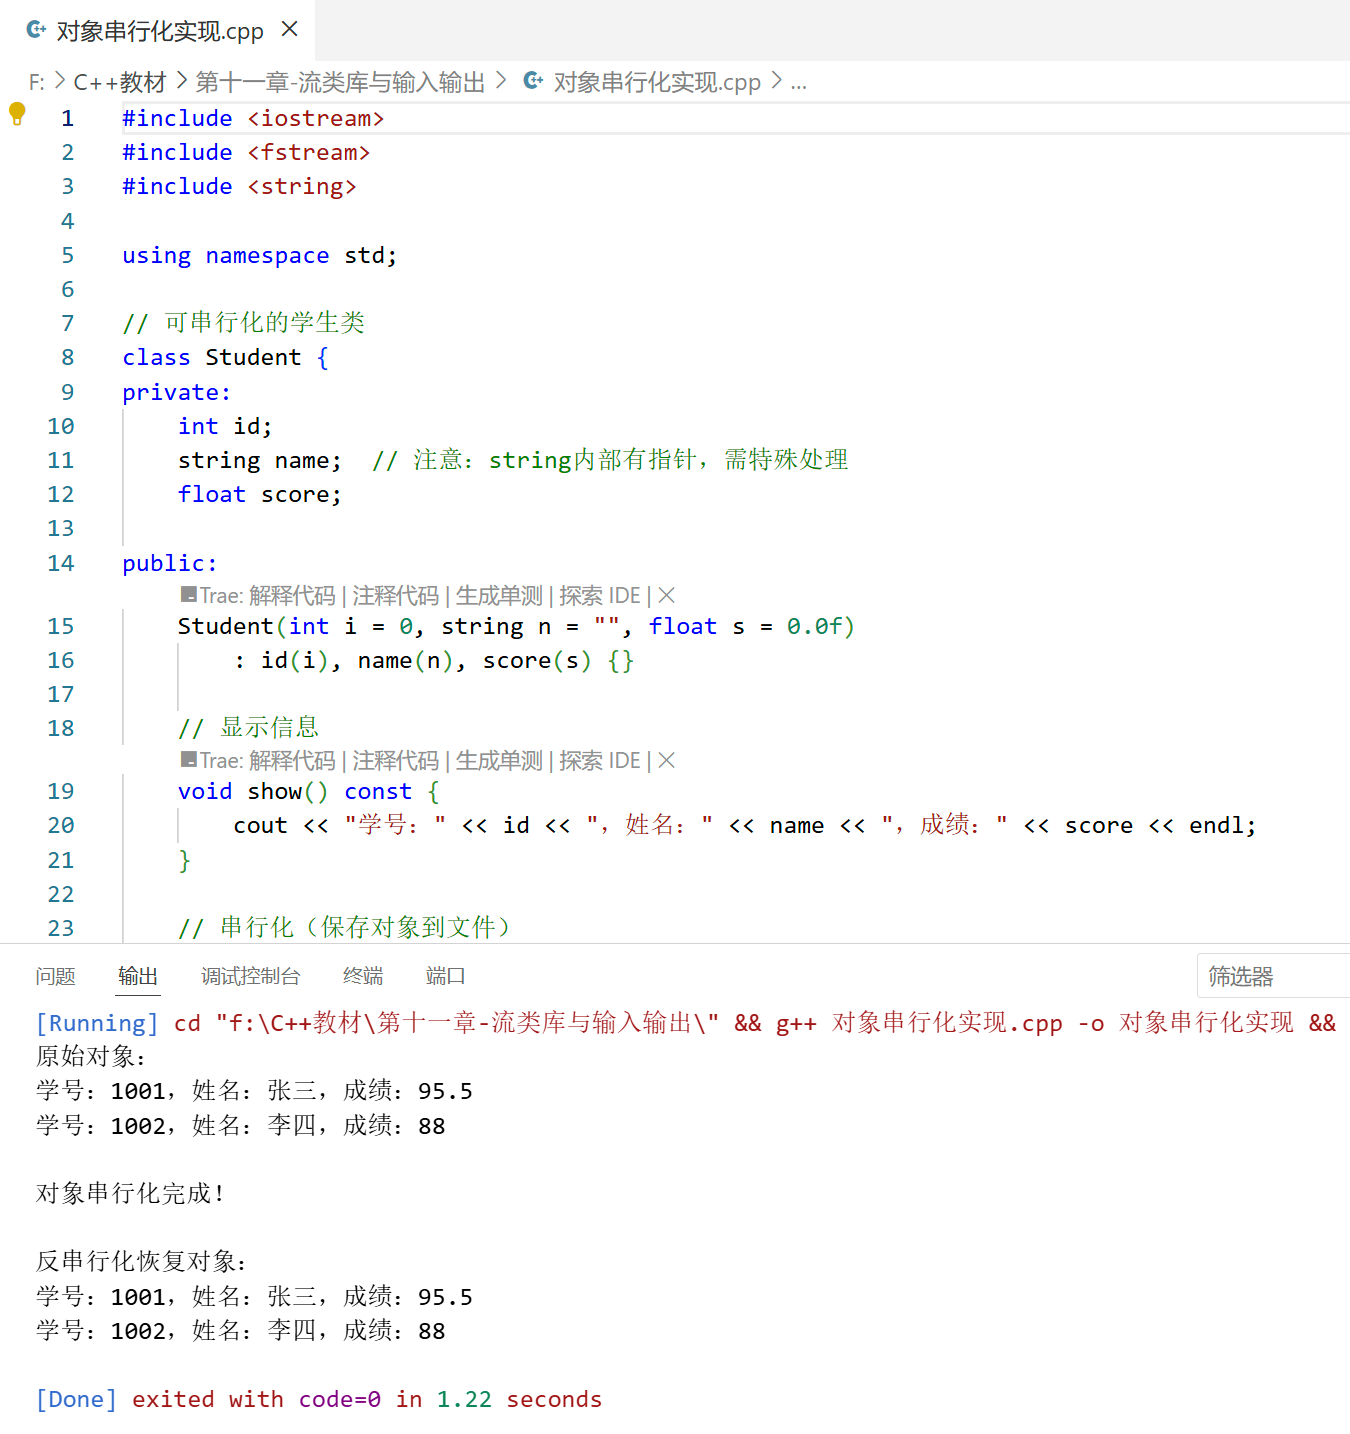1350x1434 pixels.
Task: Switch to the 问题 panel tab
Action: [x=55, y=976]
